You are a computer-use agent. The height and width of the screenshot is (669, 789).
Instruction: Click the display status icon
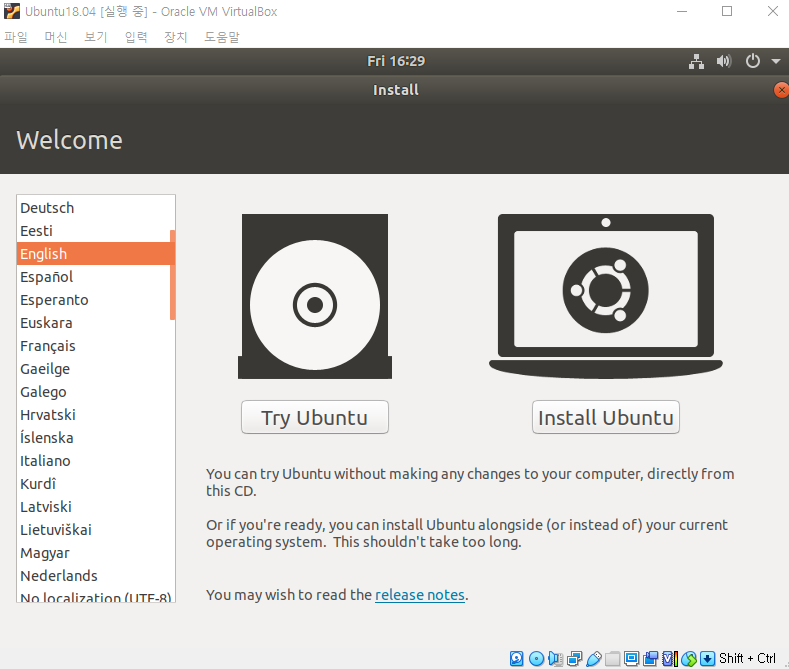(x=632, y=658)
